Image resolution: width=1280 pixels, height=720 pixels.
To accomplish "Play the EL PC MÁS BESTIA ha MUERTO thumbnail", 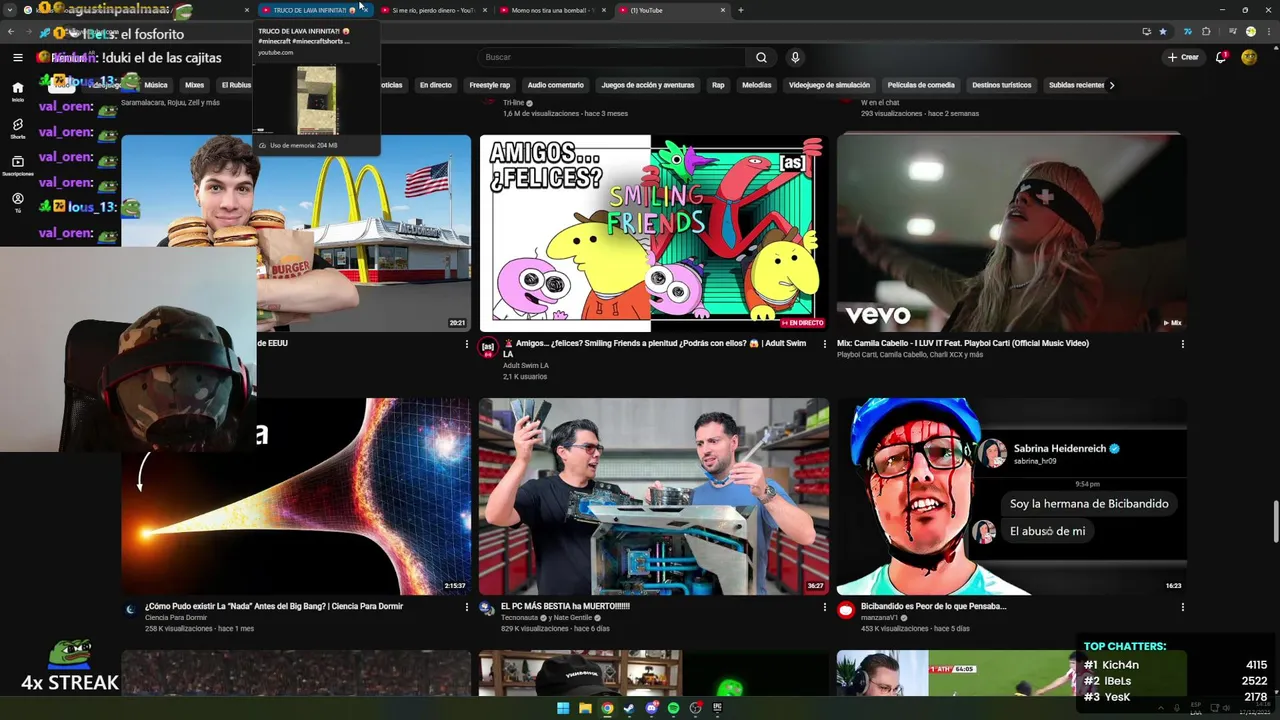I will (x=654, y=496).
